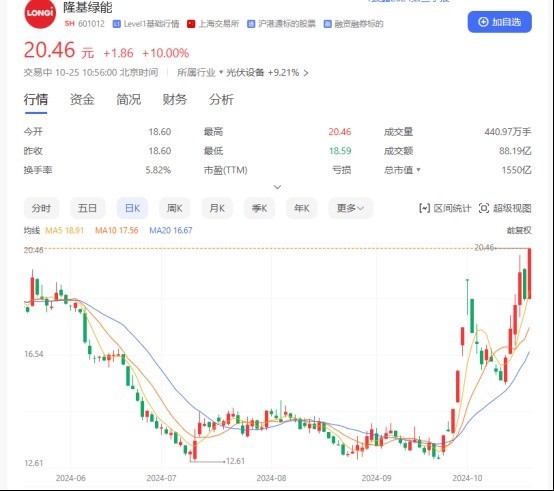Click the MA5 18.91 indicator label
554x491 pixels.
[x=65, y=230]
